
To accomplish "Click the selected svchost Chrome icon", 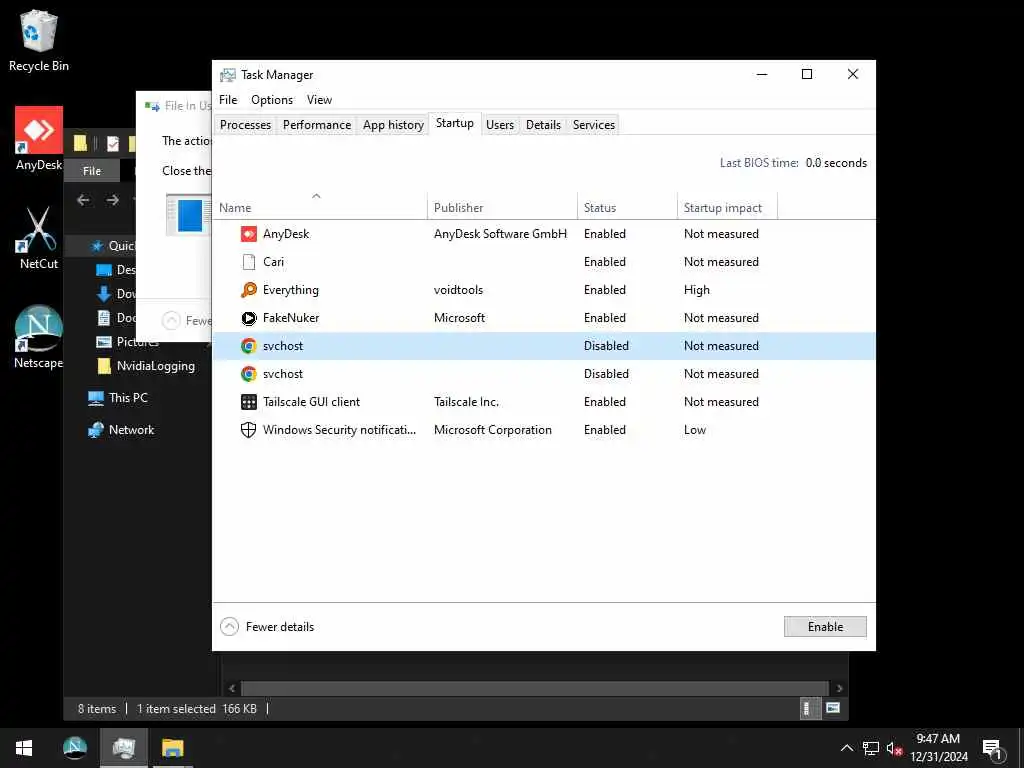I will pos(249,346).
